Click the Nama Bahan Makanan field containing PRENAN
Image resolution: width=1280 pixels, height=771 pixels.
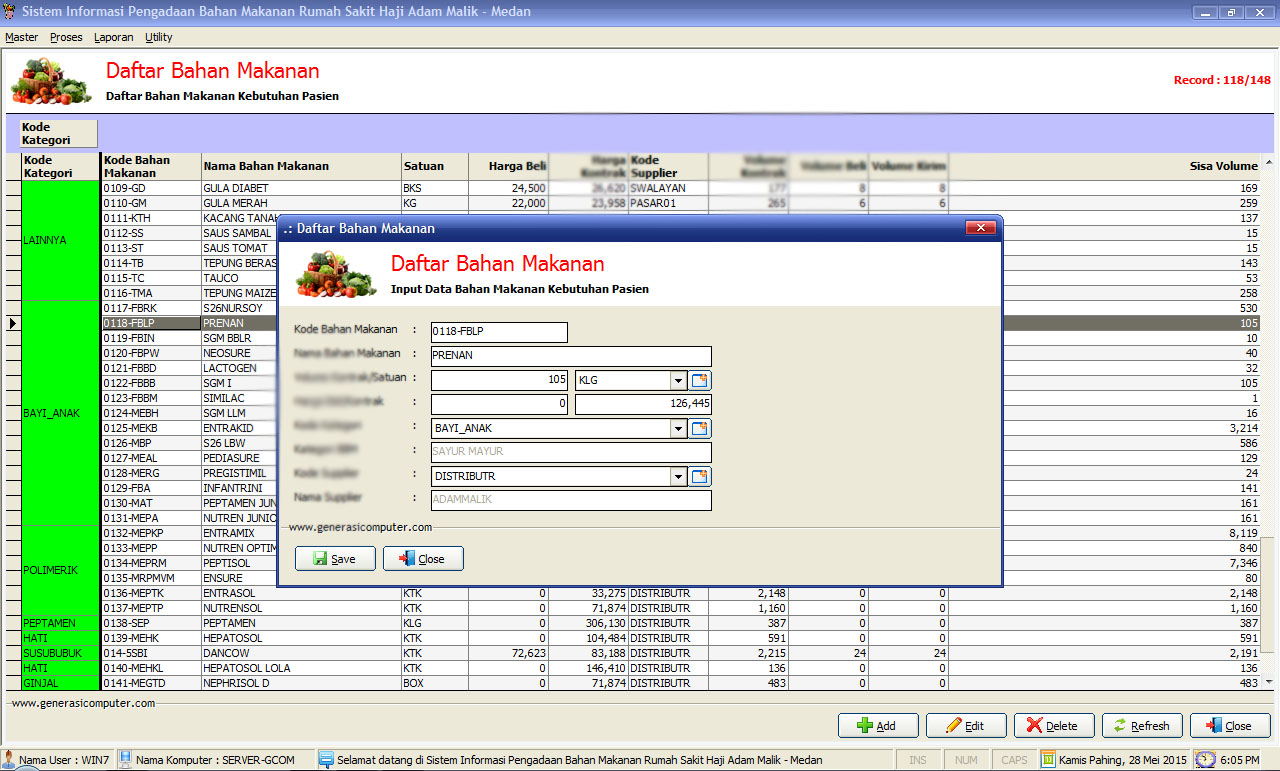(x=570, y=356)
